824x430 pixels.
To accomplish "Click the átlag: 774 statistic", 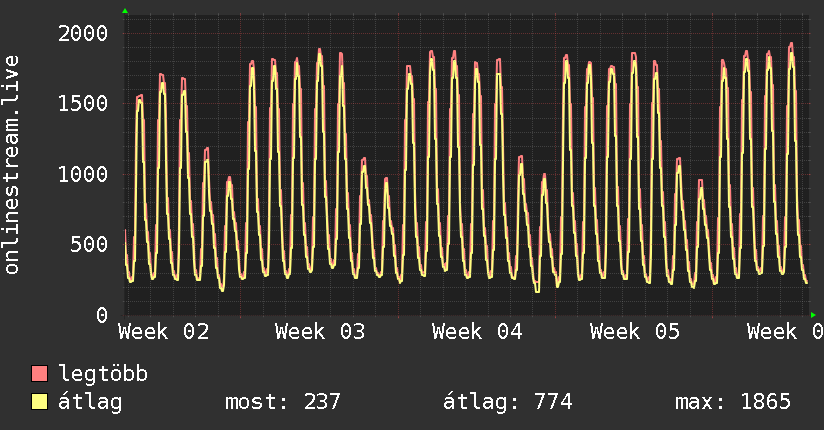I will click(x=508, y=402).
